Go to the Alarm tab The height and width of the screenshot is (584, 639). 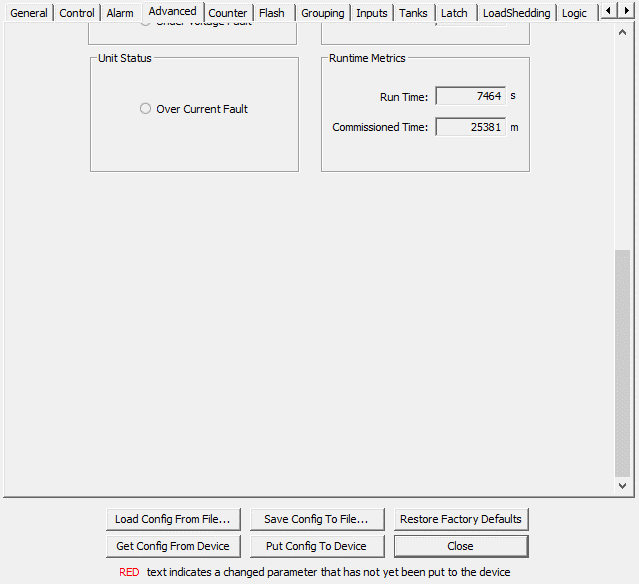[120, 13]
